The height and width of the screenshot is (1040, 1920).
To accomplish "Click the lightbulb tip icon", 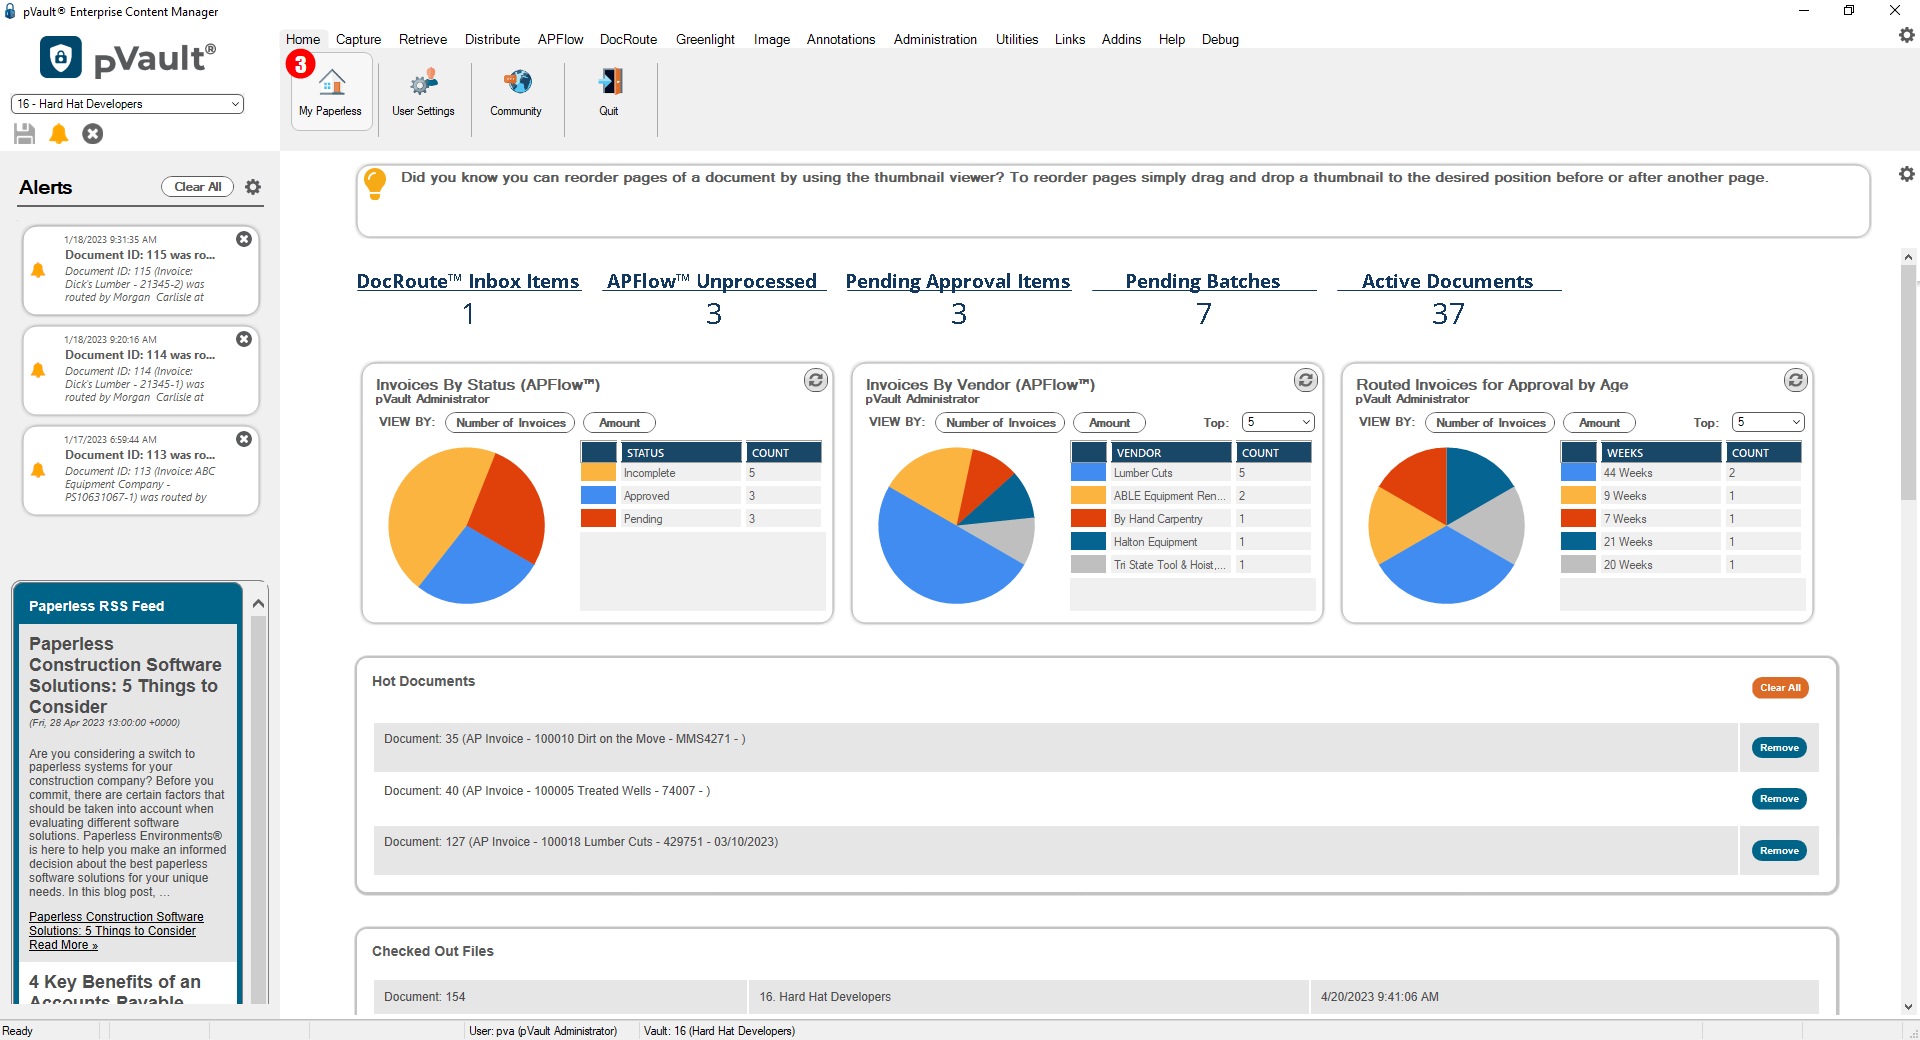I will tap(375, 183).
